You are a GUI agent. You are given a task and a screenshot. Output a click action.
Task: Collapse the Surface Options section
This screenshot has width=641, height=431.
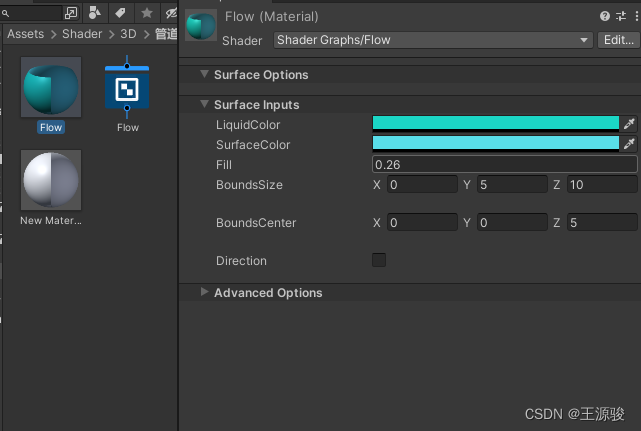pyautogui.click(x=205, y=74)
